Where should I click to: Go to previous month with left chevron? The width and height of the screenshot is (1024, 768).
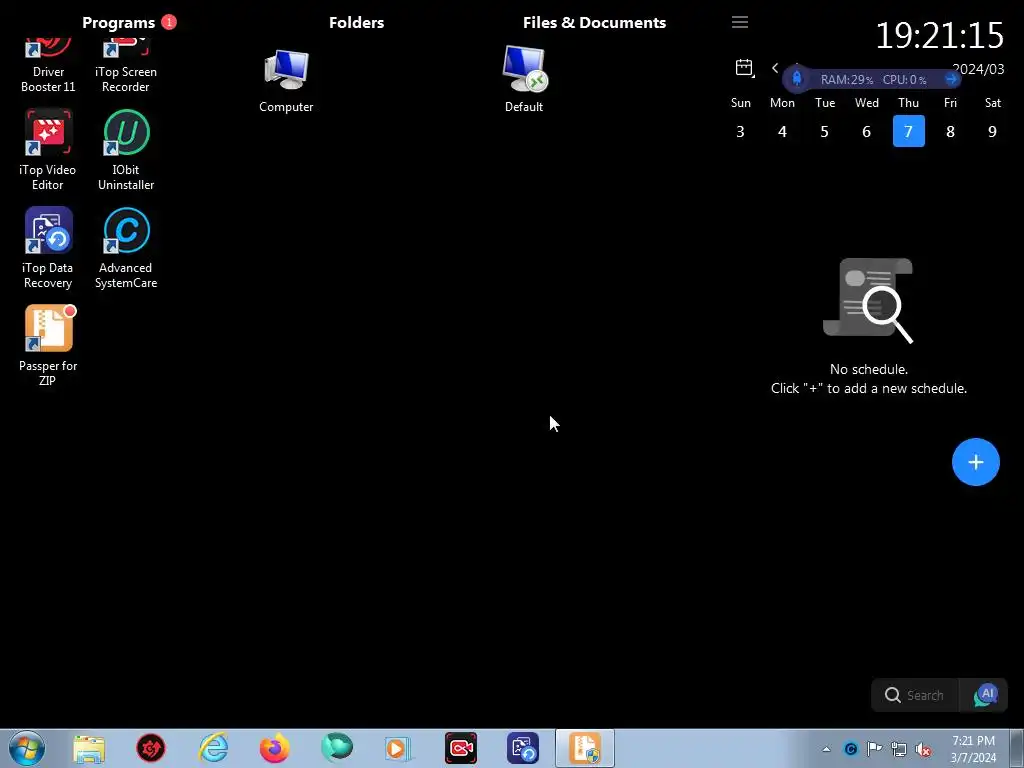pyautogui.click(x=775, y=67)
